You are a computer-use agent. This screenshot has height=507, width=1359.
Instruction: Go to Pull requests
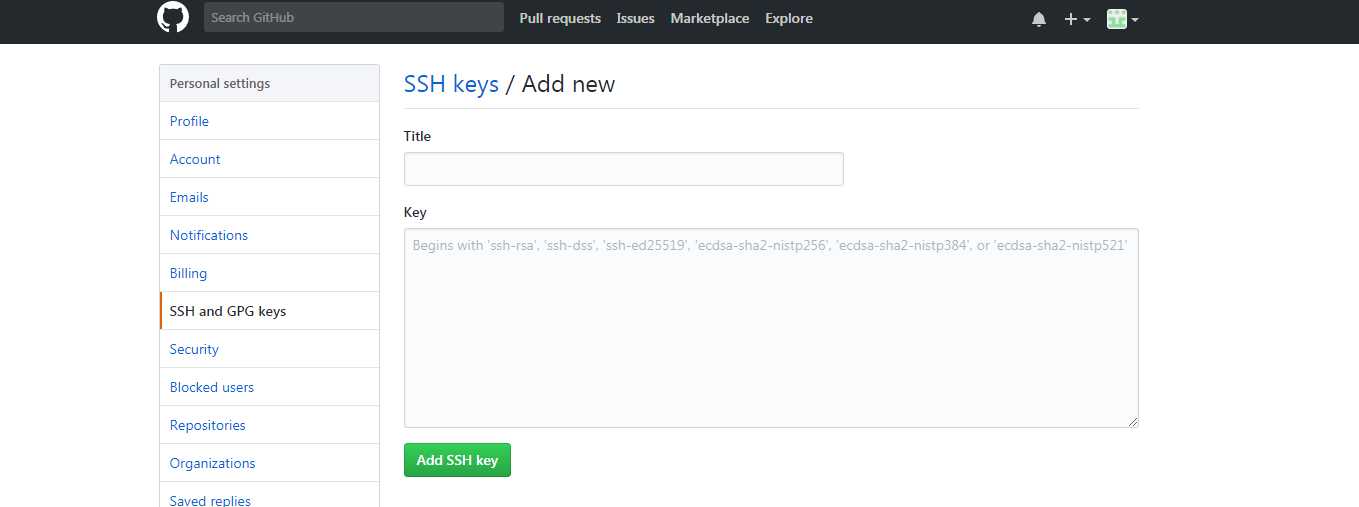[x=560, y=18]
